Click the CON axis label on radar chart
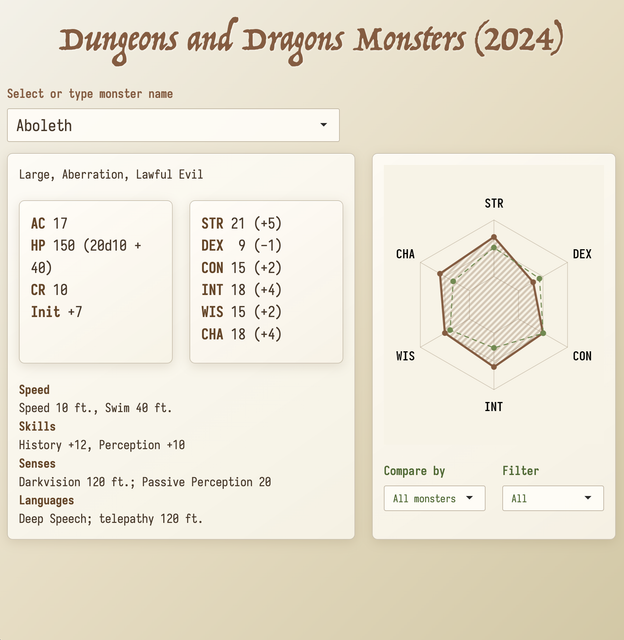The image size is (624, 640). [x=582, y=356]
